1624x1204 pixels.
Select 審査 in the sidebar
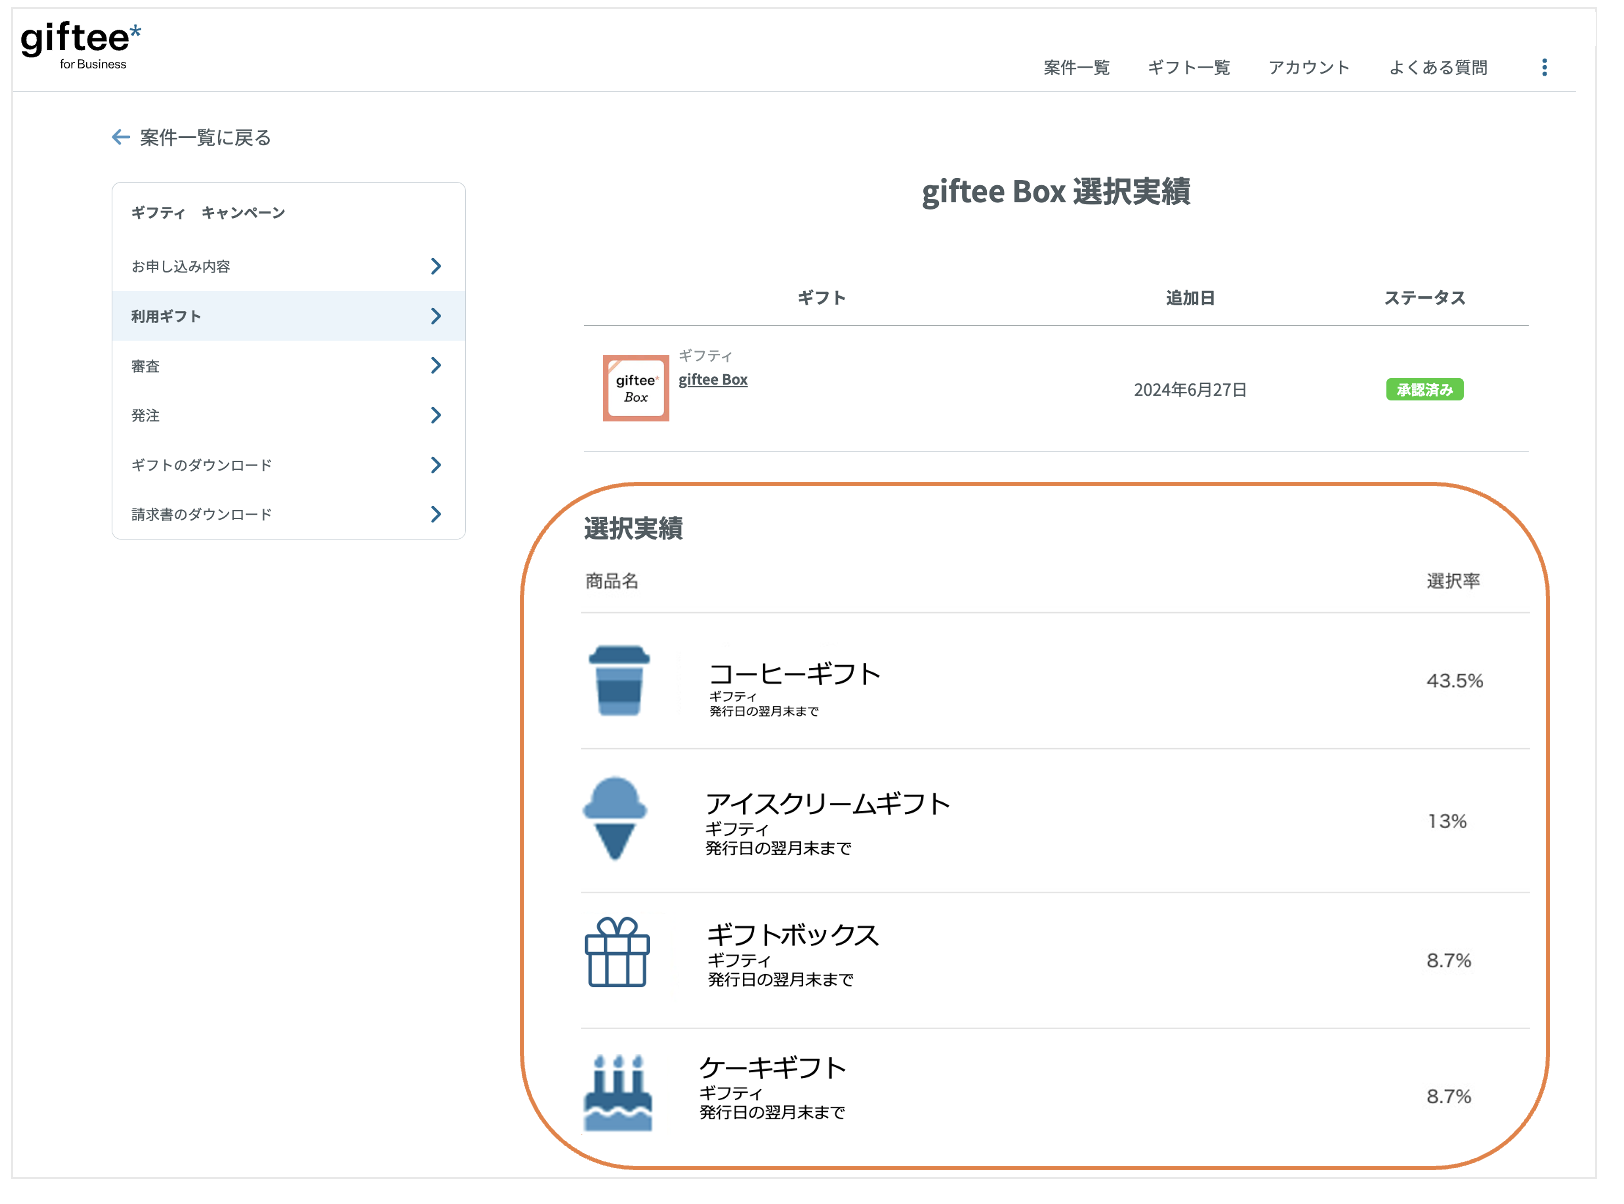click(x=289, y=366)
